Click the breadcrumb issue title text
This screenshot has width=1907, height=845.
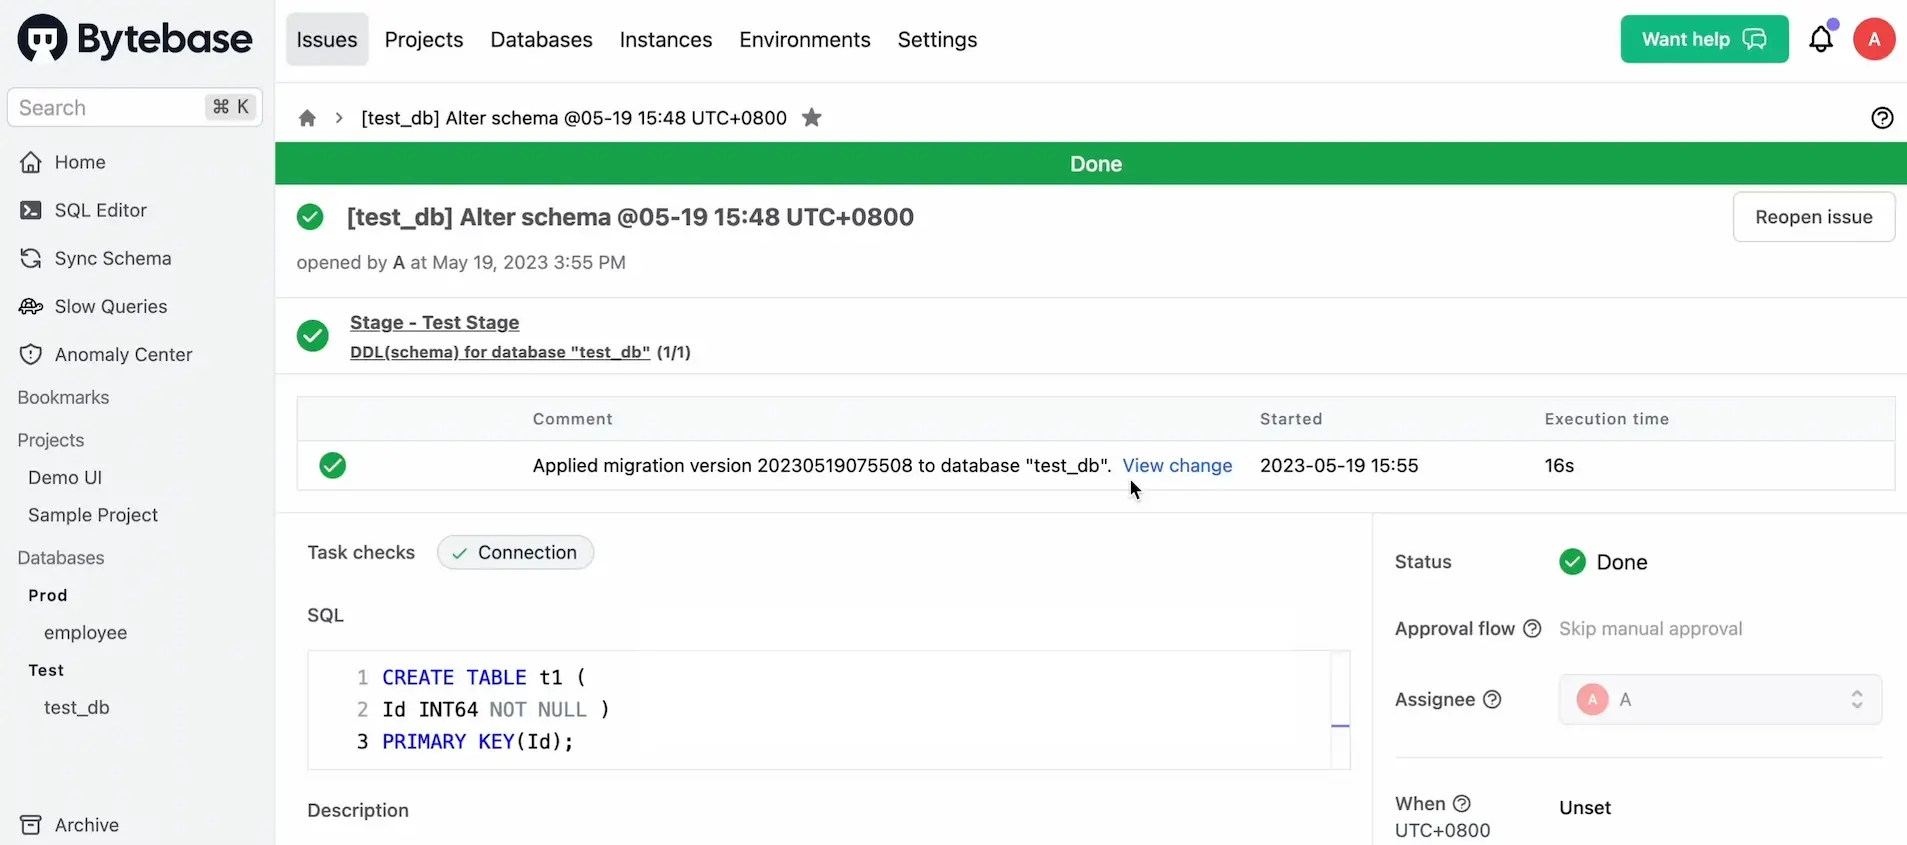[574, 118]
